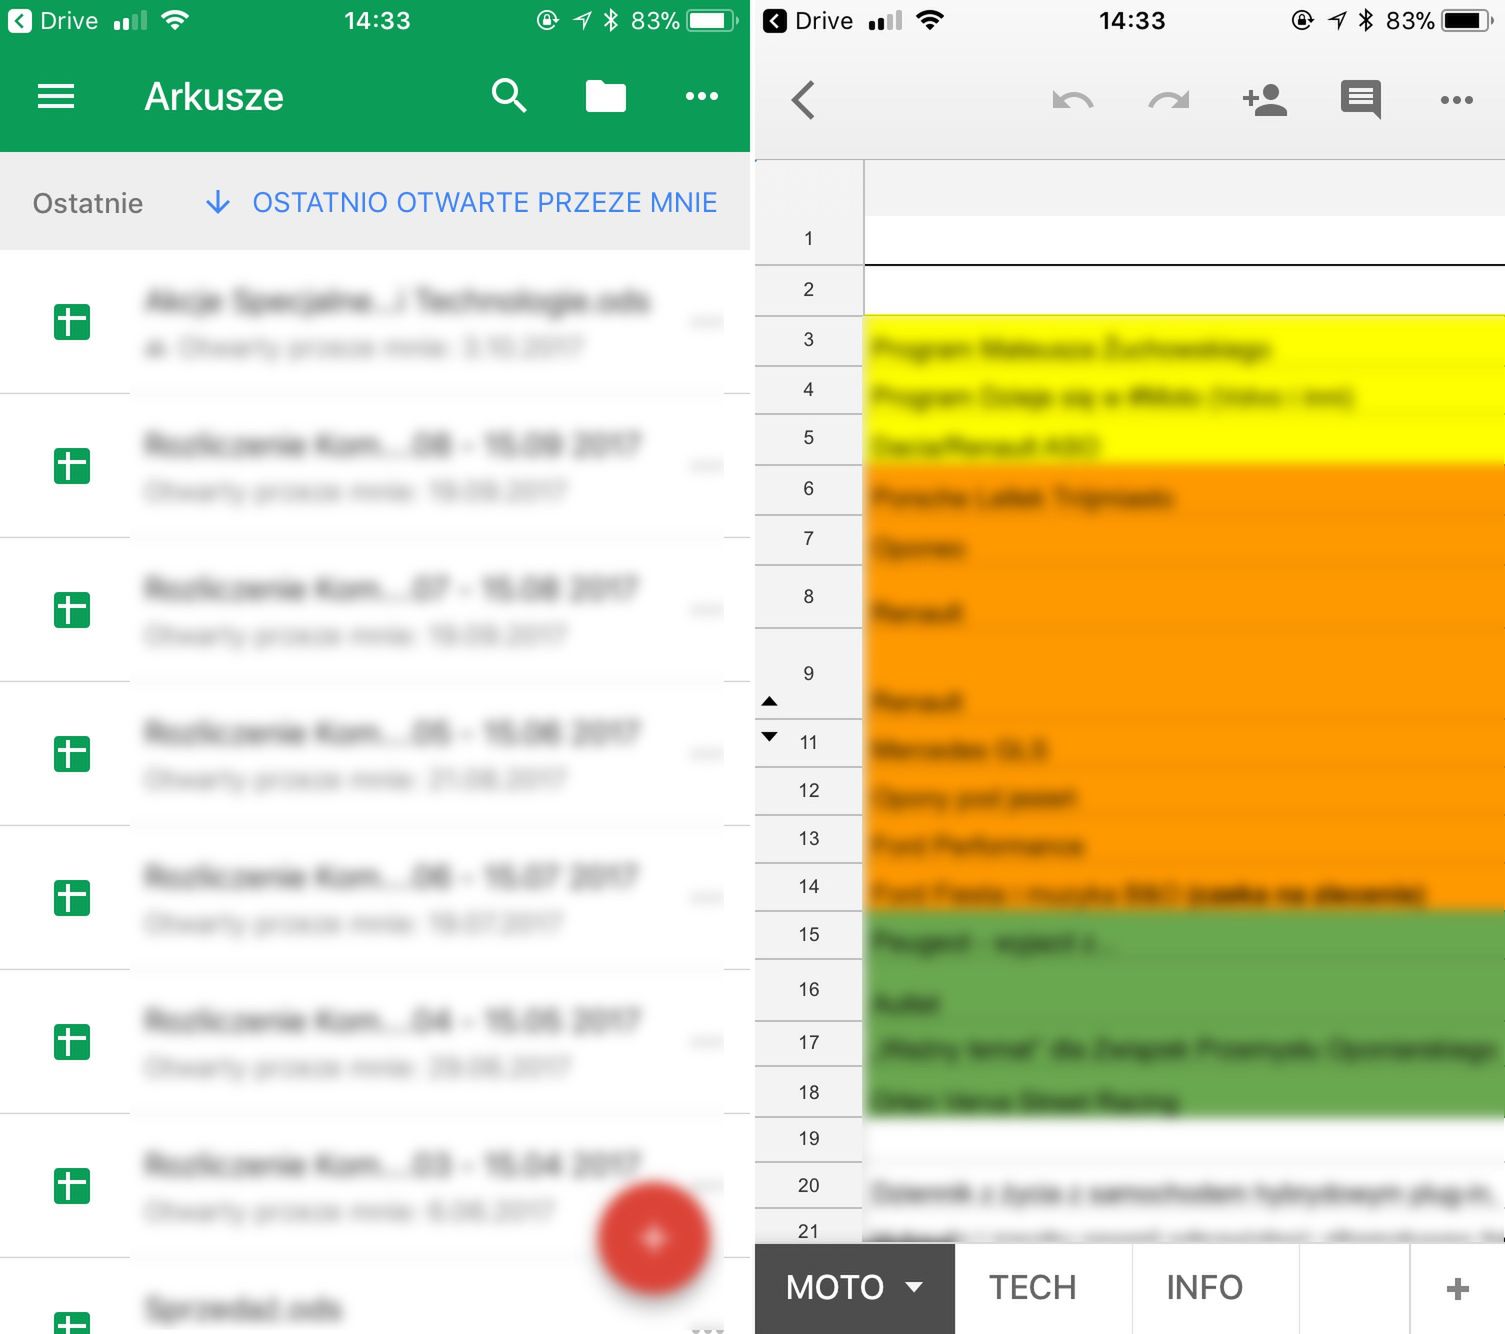Screen dimensions: 1505x1334
Task: Tap the first file's green sheet icon
Action: tap(72, 322)
